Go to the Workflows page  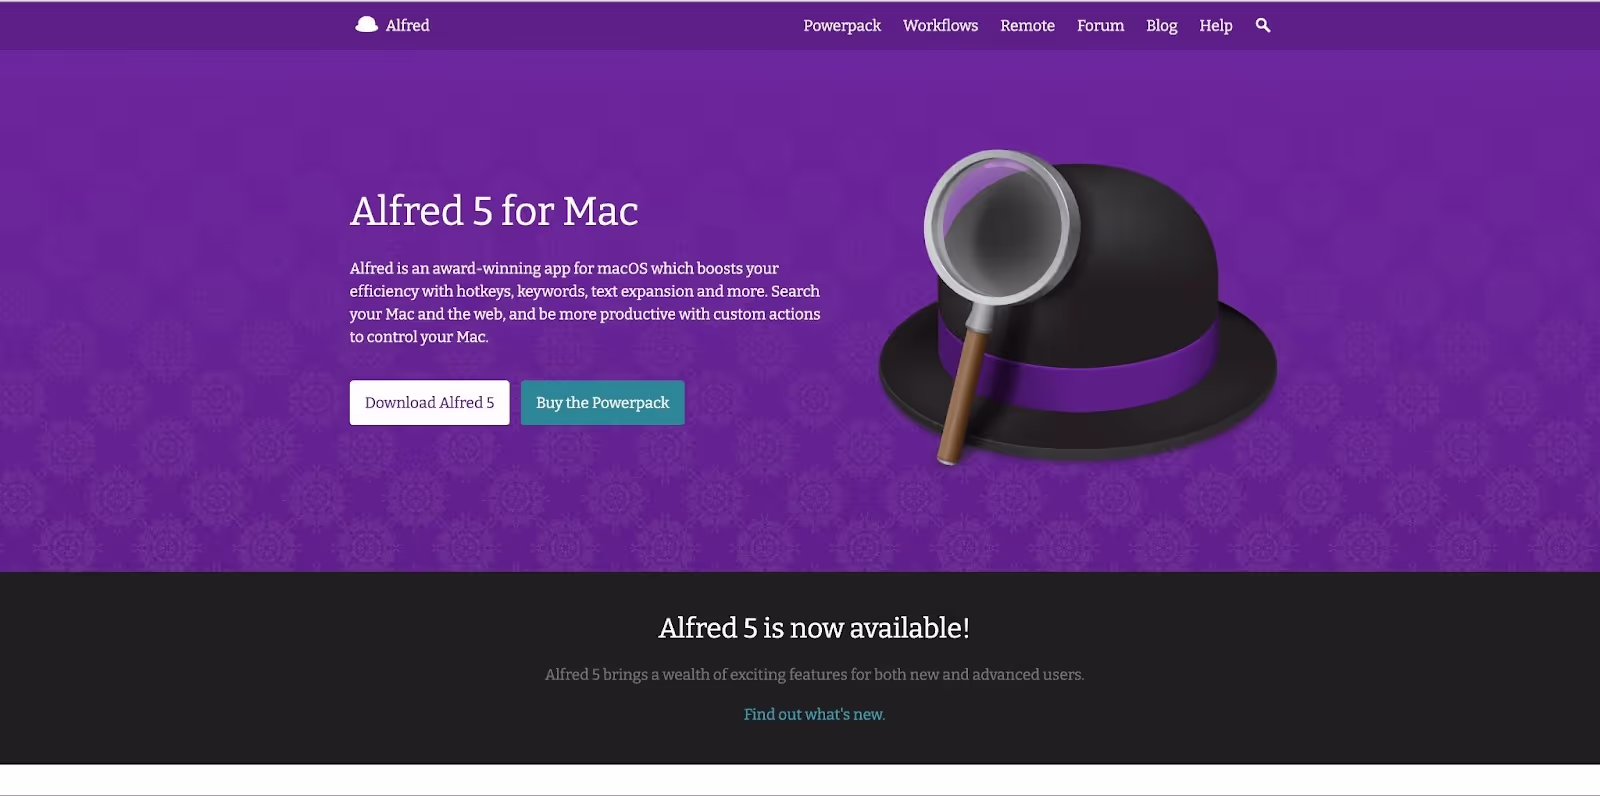pos(940,25)
